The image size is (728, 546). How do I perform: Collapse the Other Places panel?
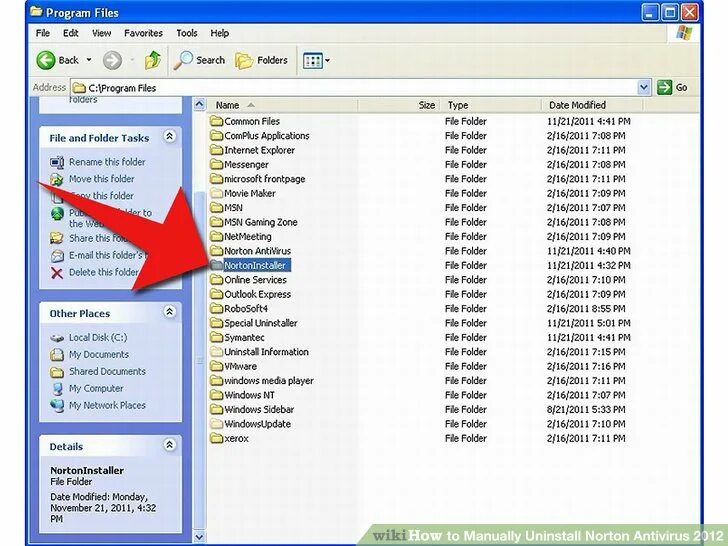coord(169,312)
